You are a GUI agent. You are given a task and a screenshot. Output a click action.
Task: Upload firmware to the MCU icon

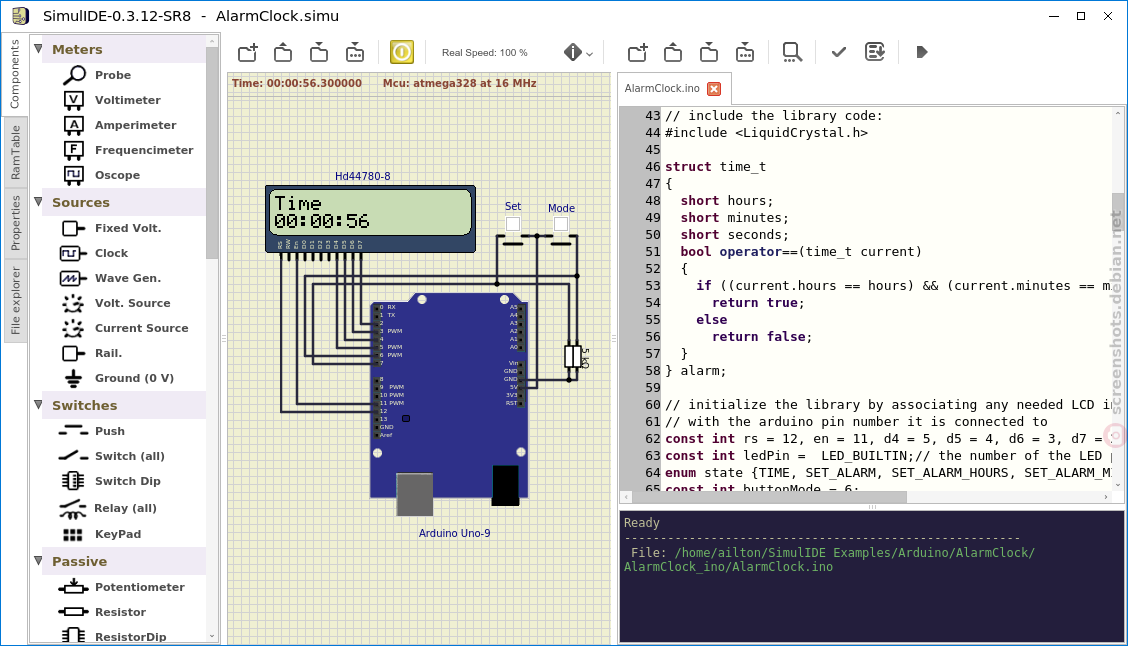tap(875, 53)
